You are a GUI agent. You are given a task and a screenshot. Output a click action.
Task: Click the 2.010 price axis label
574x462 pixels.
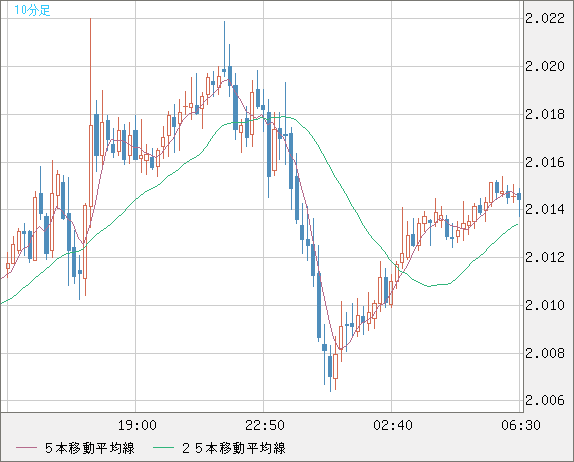tap(545, 305)
